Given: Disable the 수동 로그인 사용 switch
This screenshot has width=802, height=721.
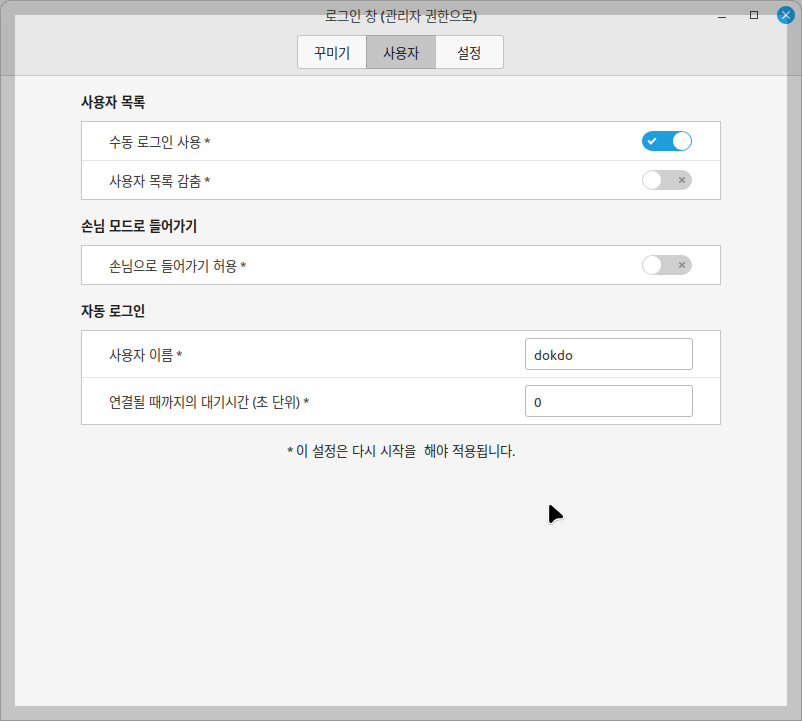Looking at the screenshot, I should point(666,141).
